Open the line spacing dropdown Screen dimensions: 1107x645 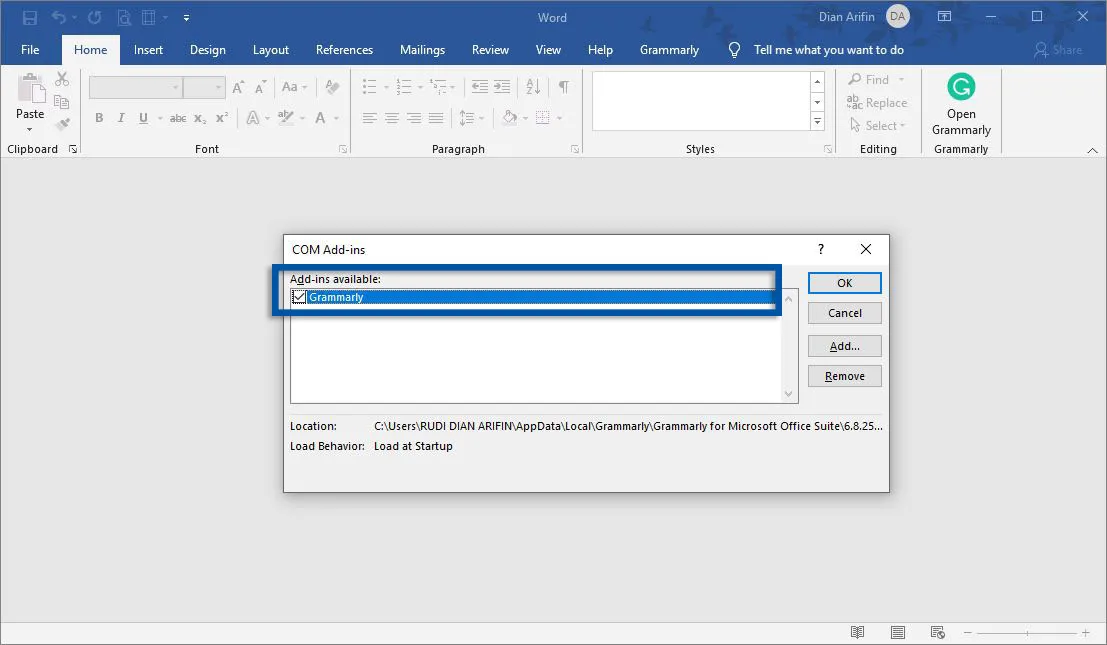(471, 117)
